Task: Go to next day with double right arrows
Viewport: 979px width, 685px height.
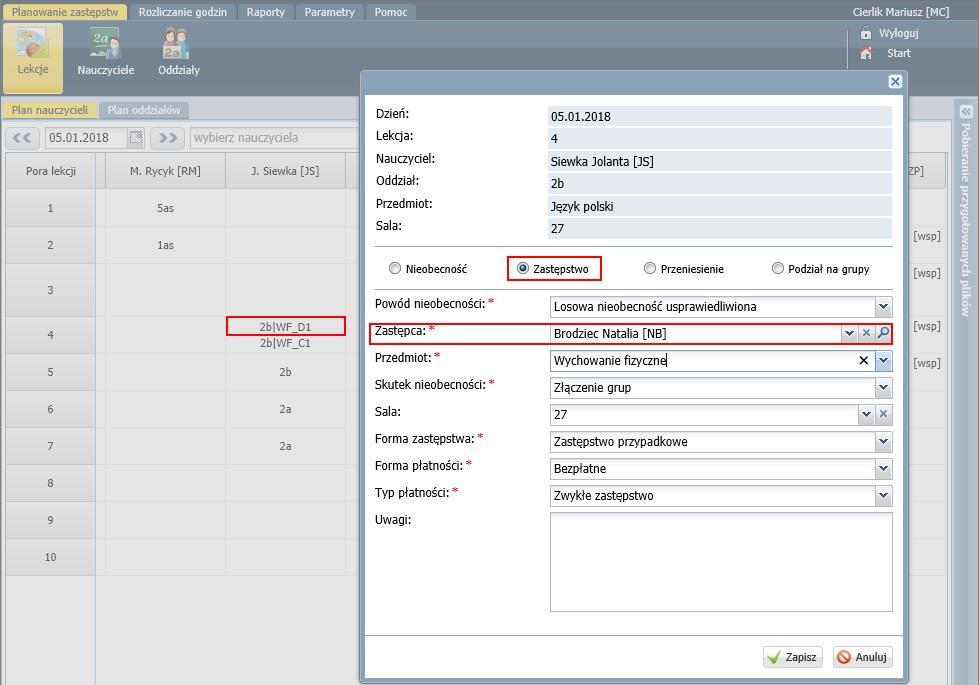Action: click(167, 137)
